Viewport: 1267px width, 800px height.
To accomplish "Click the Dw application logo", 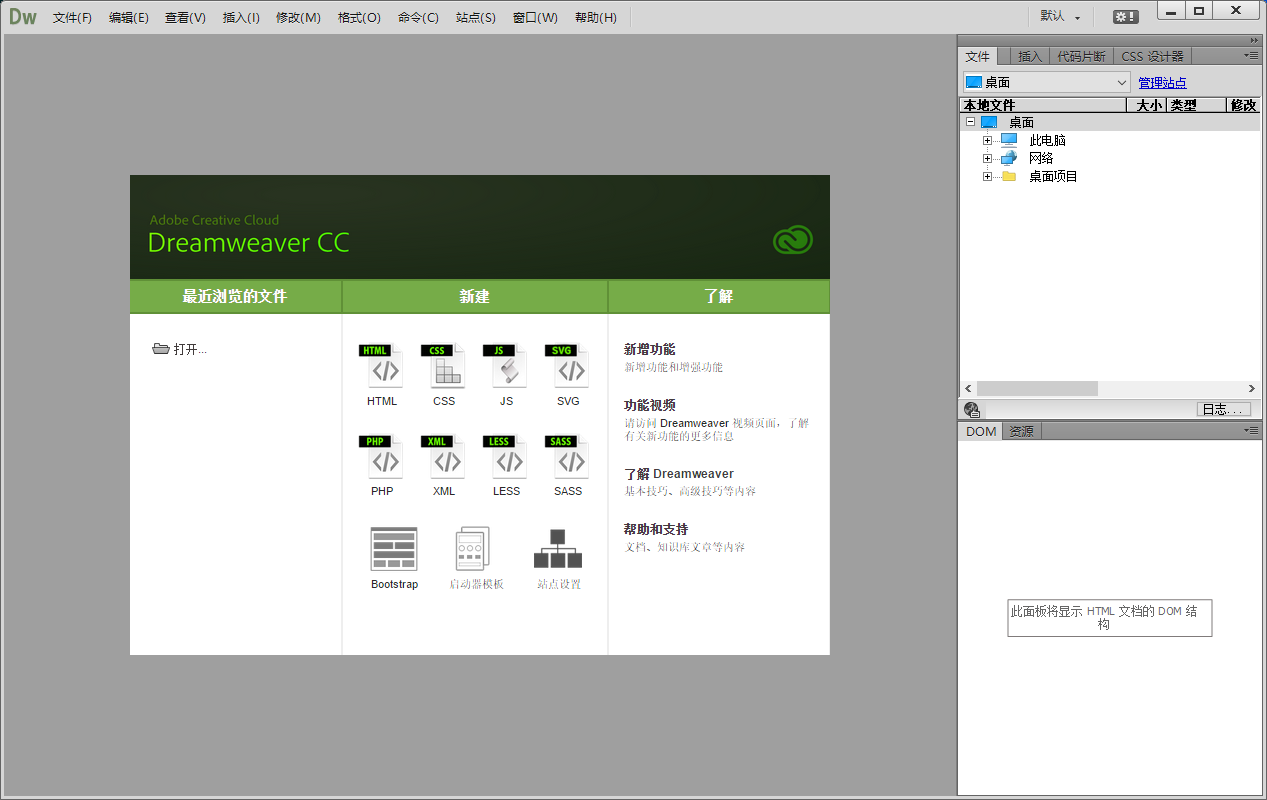I will click(x=23, y=17).
